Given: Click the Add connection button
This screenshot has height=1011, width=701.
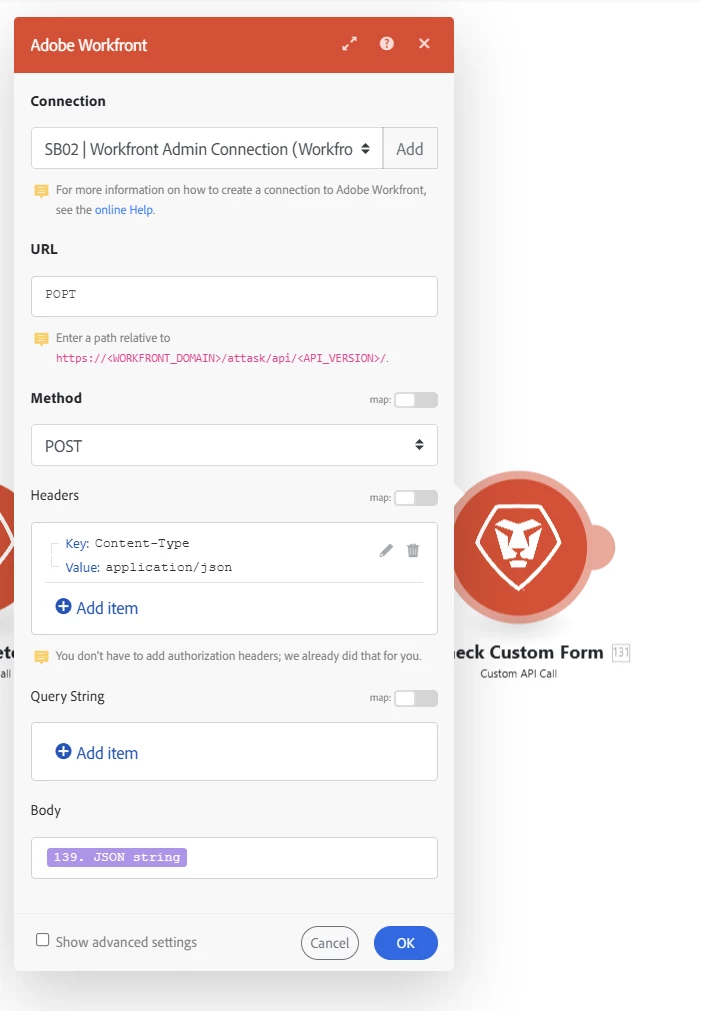Looking at the screenshot, I should pyautogui.click(x=410, y=148).
